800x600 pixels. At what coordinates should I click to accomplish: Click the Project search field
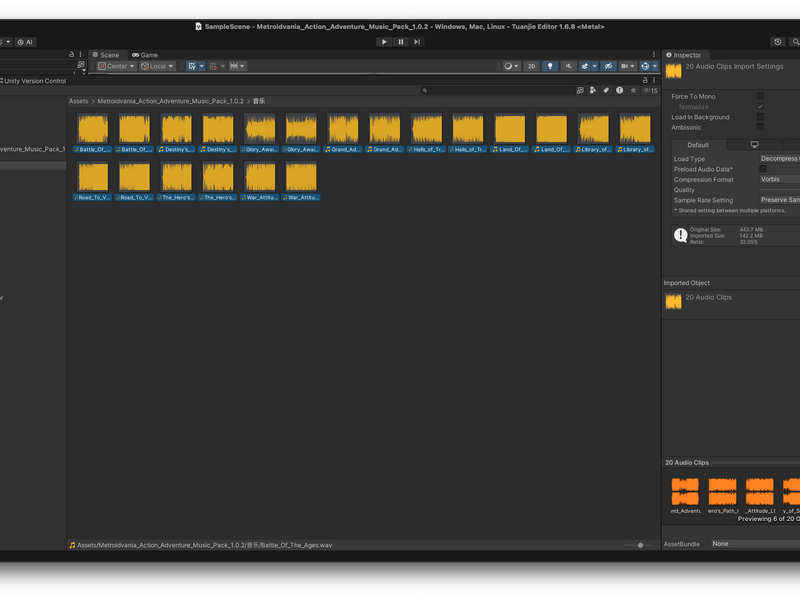(498, 90)
